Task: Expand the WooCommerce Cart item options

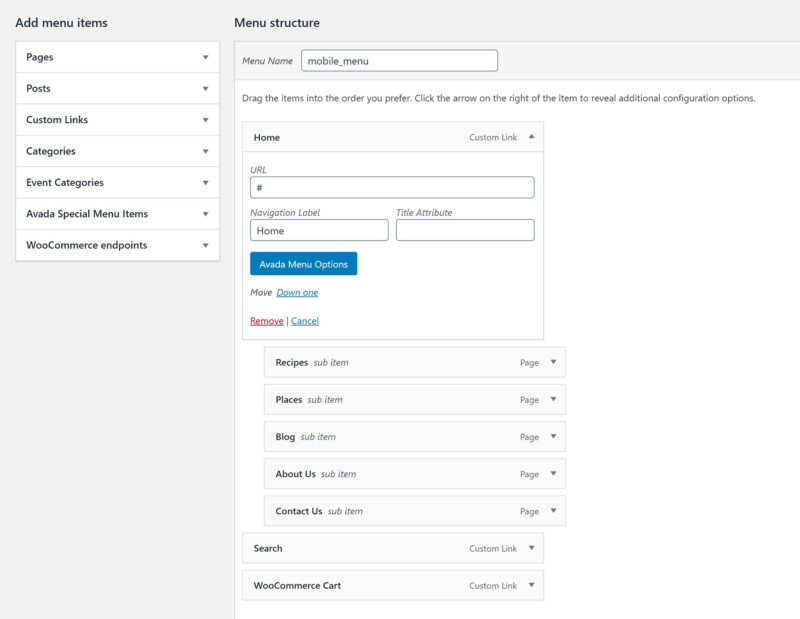Action: coord(531,585)
